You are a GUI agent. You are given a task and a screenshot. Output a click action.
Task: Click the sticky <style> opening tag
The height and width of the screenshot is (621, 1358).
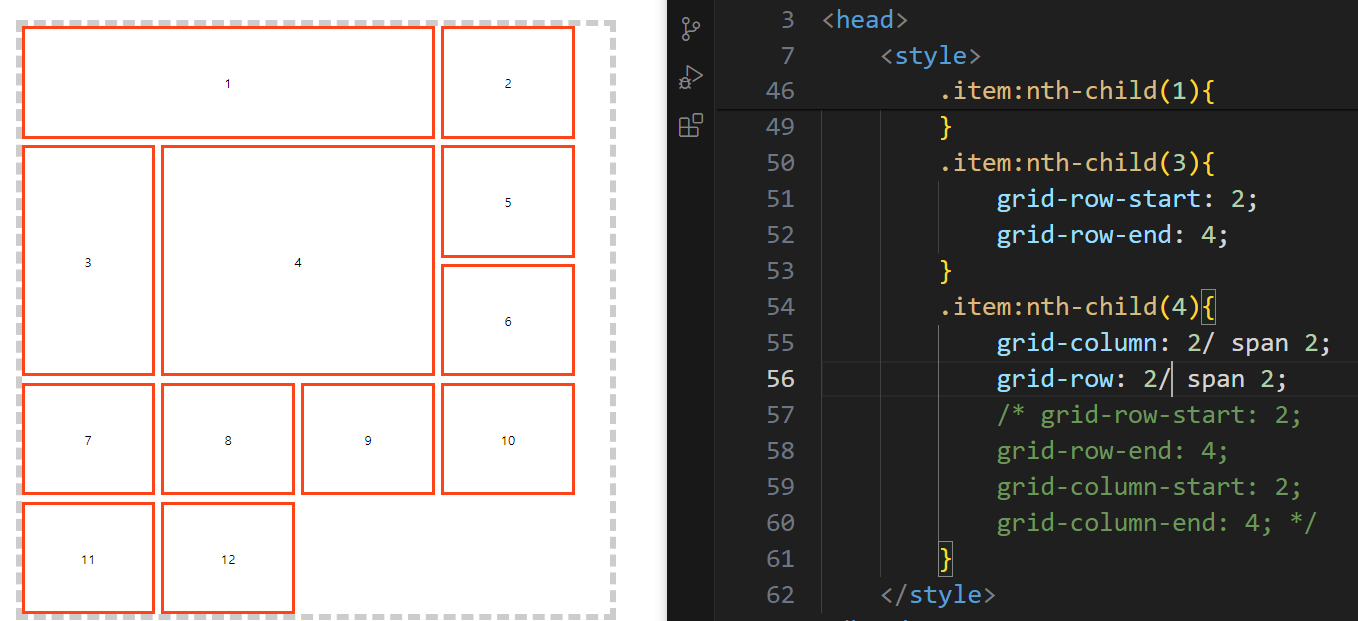click(931, 55)
